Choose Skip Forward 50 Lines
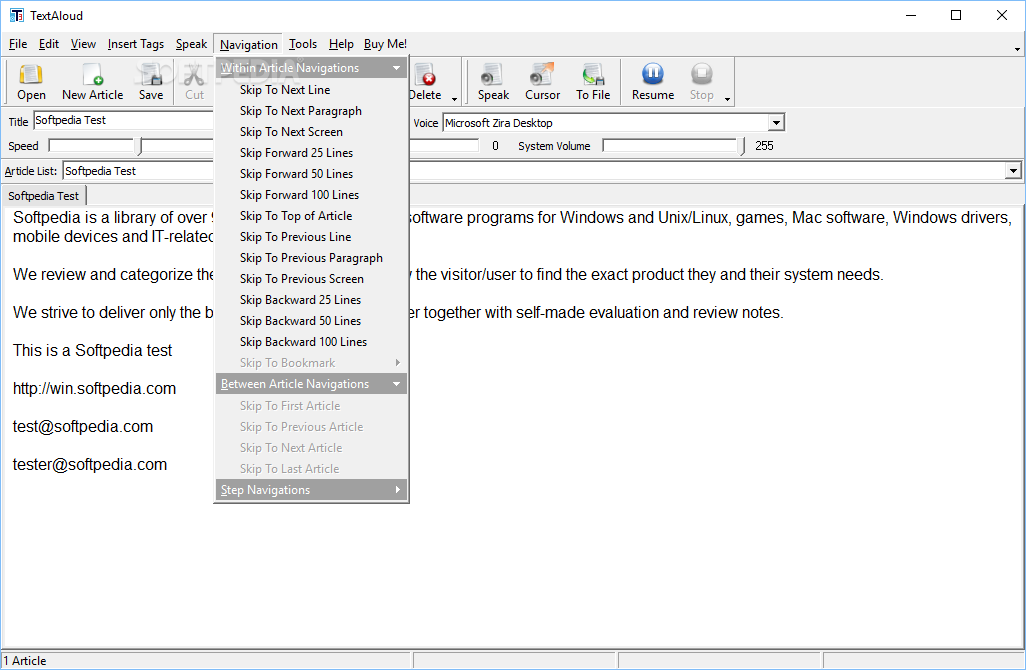This screenshot has width=1026, height=670. tap(311, 173)
